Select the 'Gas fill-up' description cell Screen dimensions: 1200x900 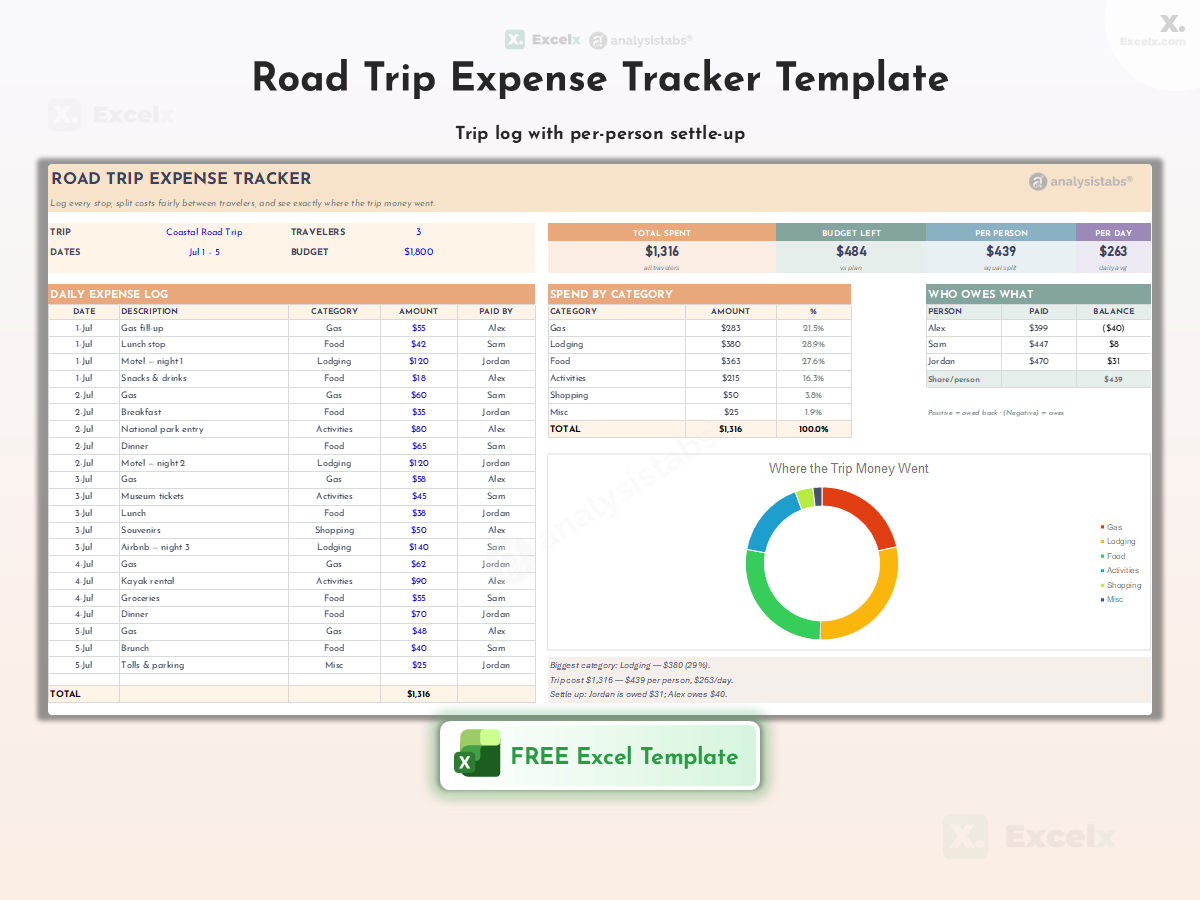click(x=204, y=328)
